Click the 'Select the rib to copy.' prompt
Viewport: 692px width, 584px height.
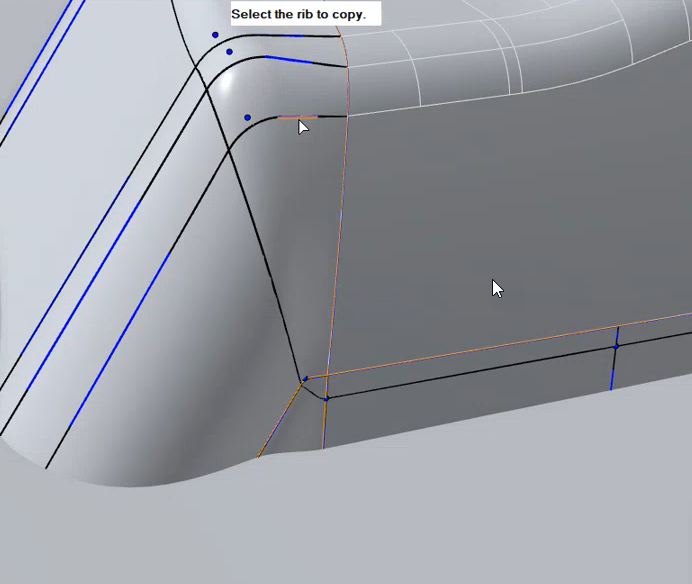coord(298,14)
